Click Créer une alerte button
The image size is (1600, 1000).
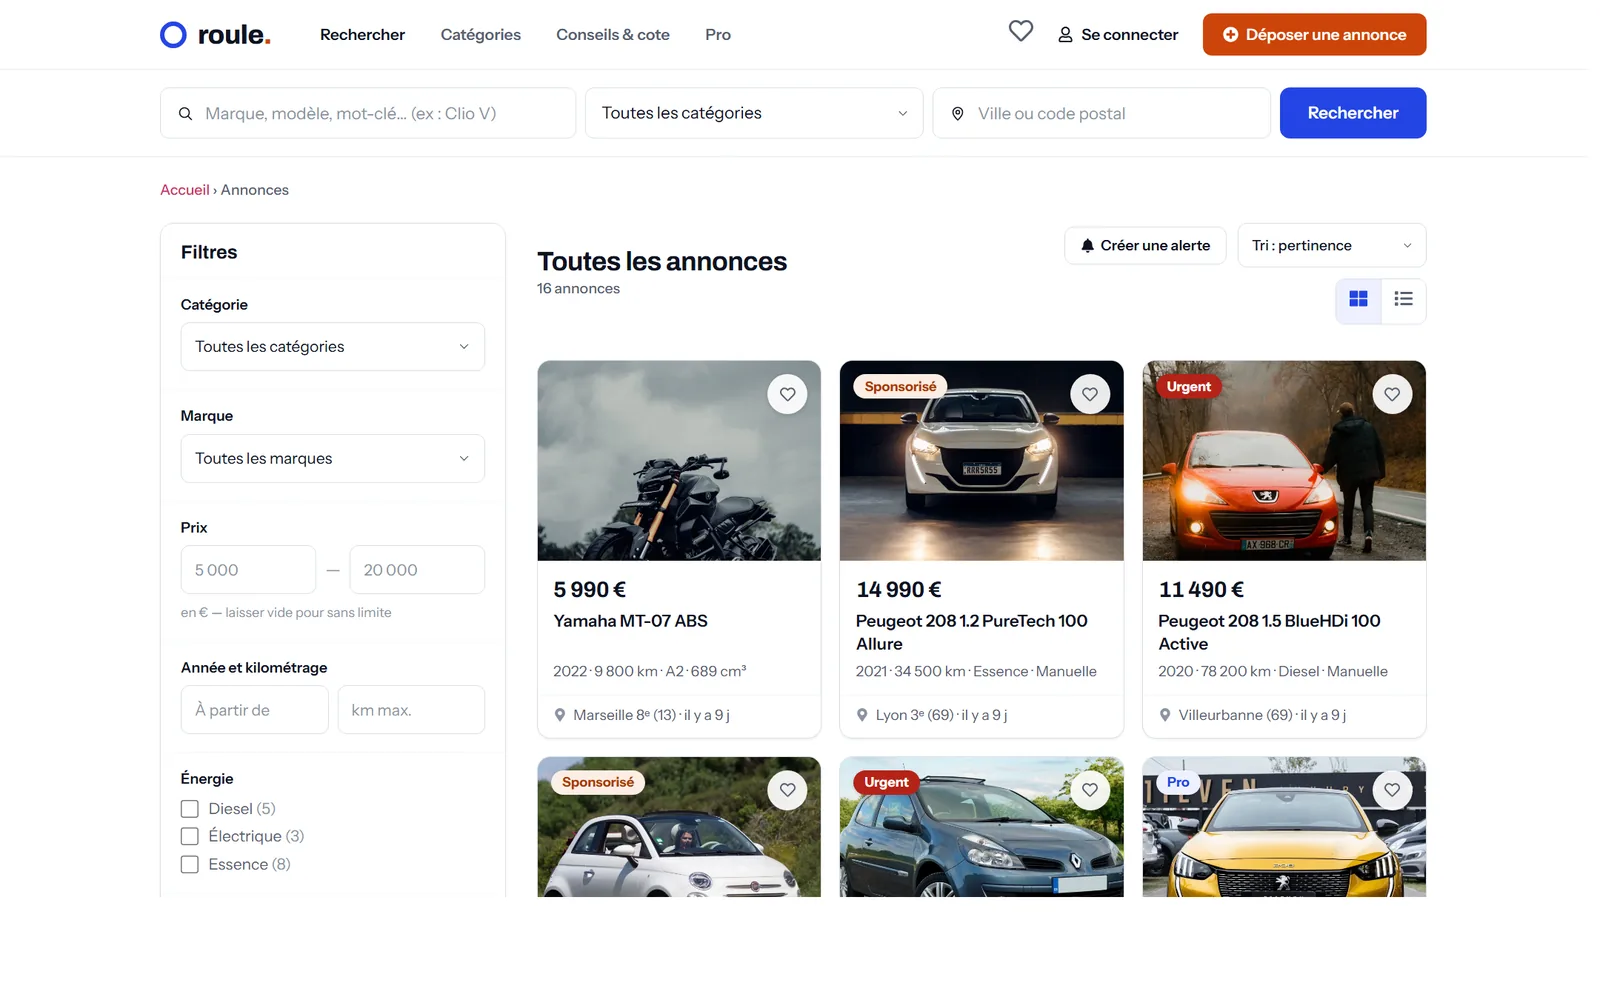point(1145,246)
